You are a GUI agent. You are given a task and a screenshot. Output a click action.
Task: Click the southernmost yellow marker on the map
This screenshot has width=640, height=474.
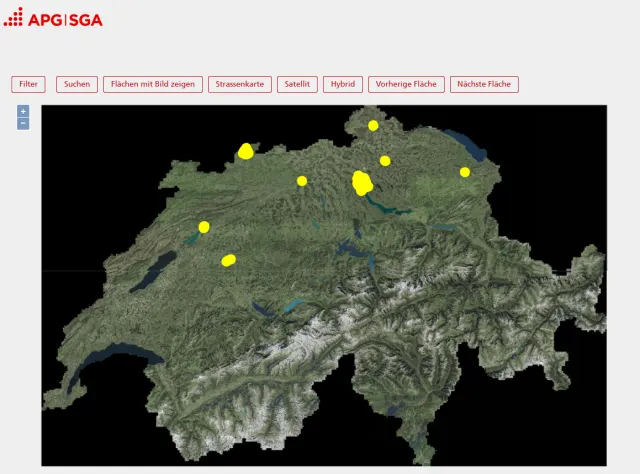click(x=228, y=261)
